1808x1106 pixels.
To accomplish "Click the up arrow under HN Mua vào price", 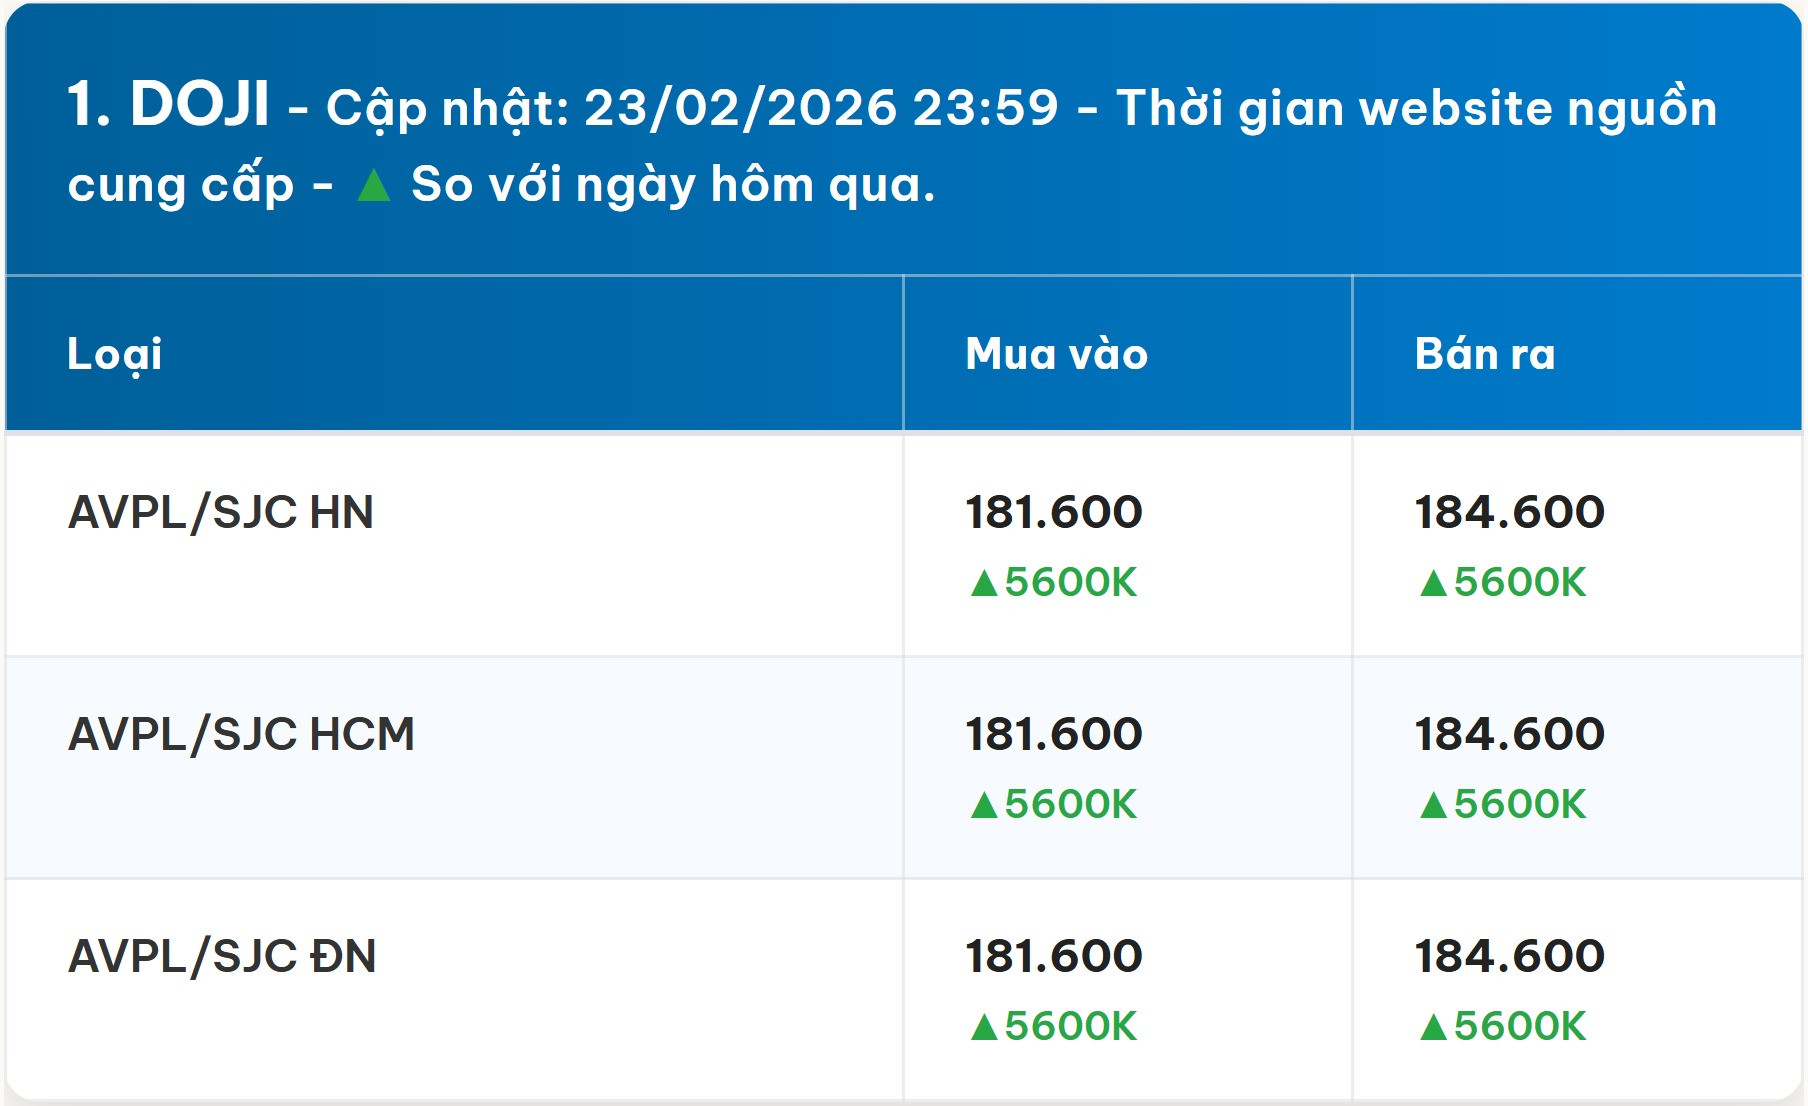I will tap(984, 583).
